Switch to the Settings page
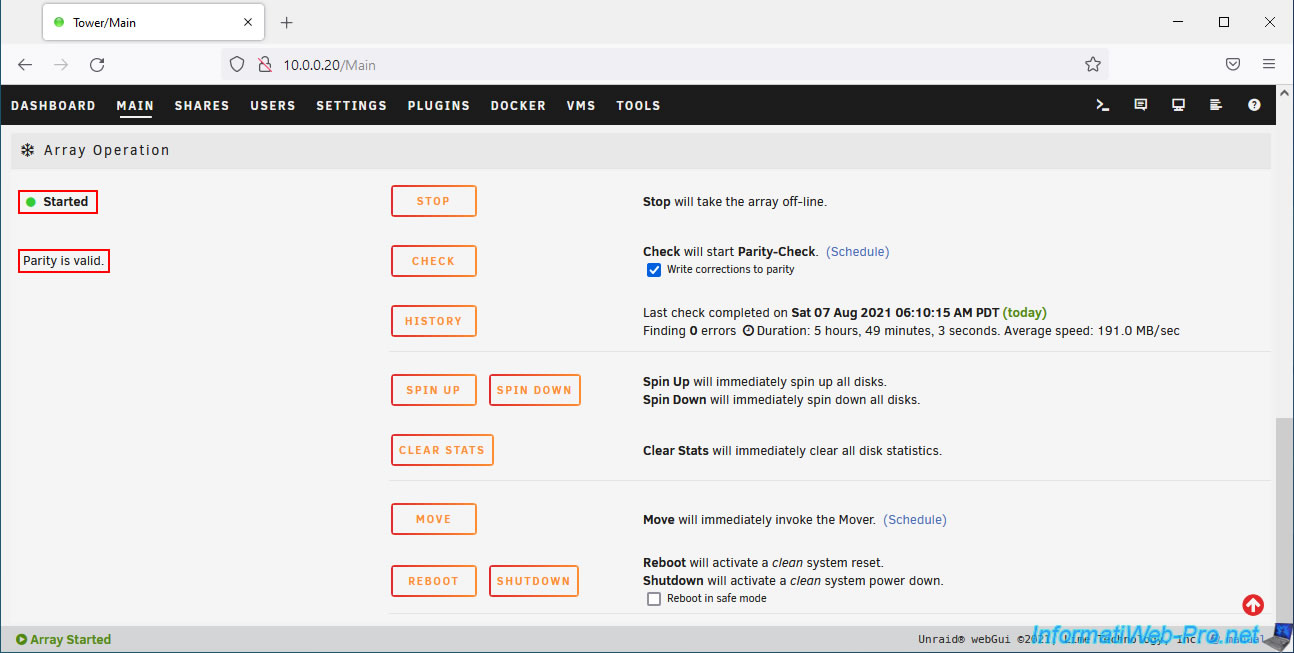Image resolution: width=1294 pixels, height=653 pixels. (x=351, y=106)
